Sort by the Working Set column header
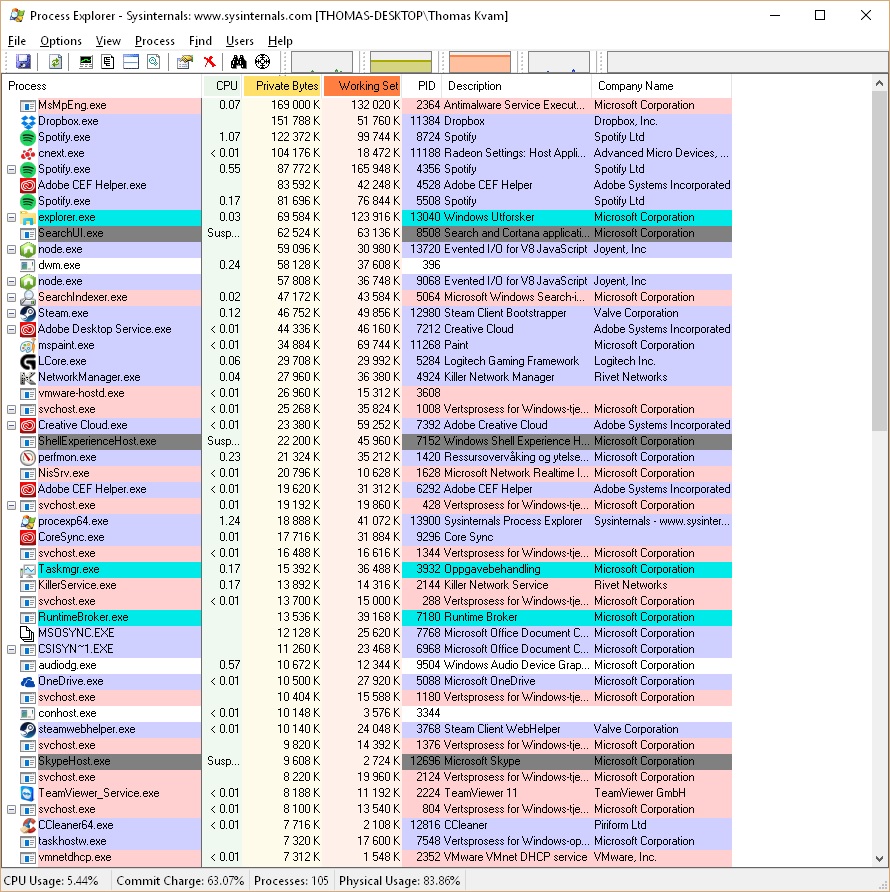This screenshot has height=892, width=890. click(x=362, y=86)
